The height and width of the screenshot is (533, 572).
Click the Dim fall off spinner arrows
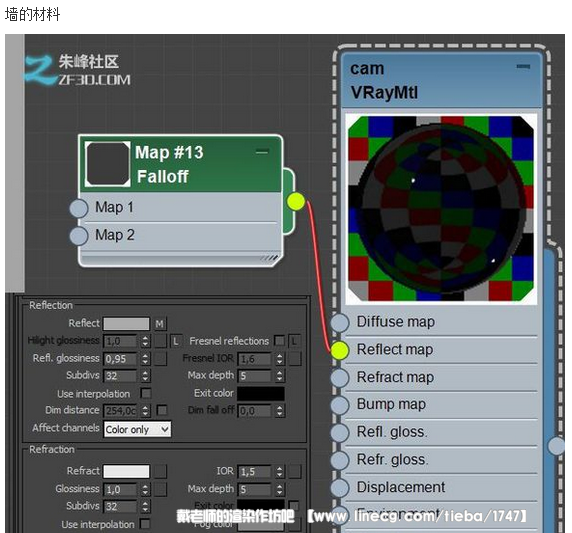point(279,411)
